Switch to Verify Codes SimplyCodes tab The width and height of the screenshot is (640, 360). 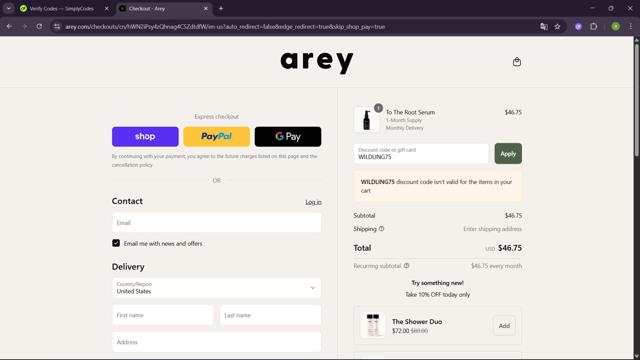click(x=61, y=8)
